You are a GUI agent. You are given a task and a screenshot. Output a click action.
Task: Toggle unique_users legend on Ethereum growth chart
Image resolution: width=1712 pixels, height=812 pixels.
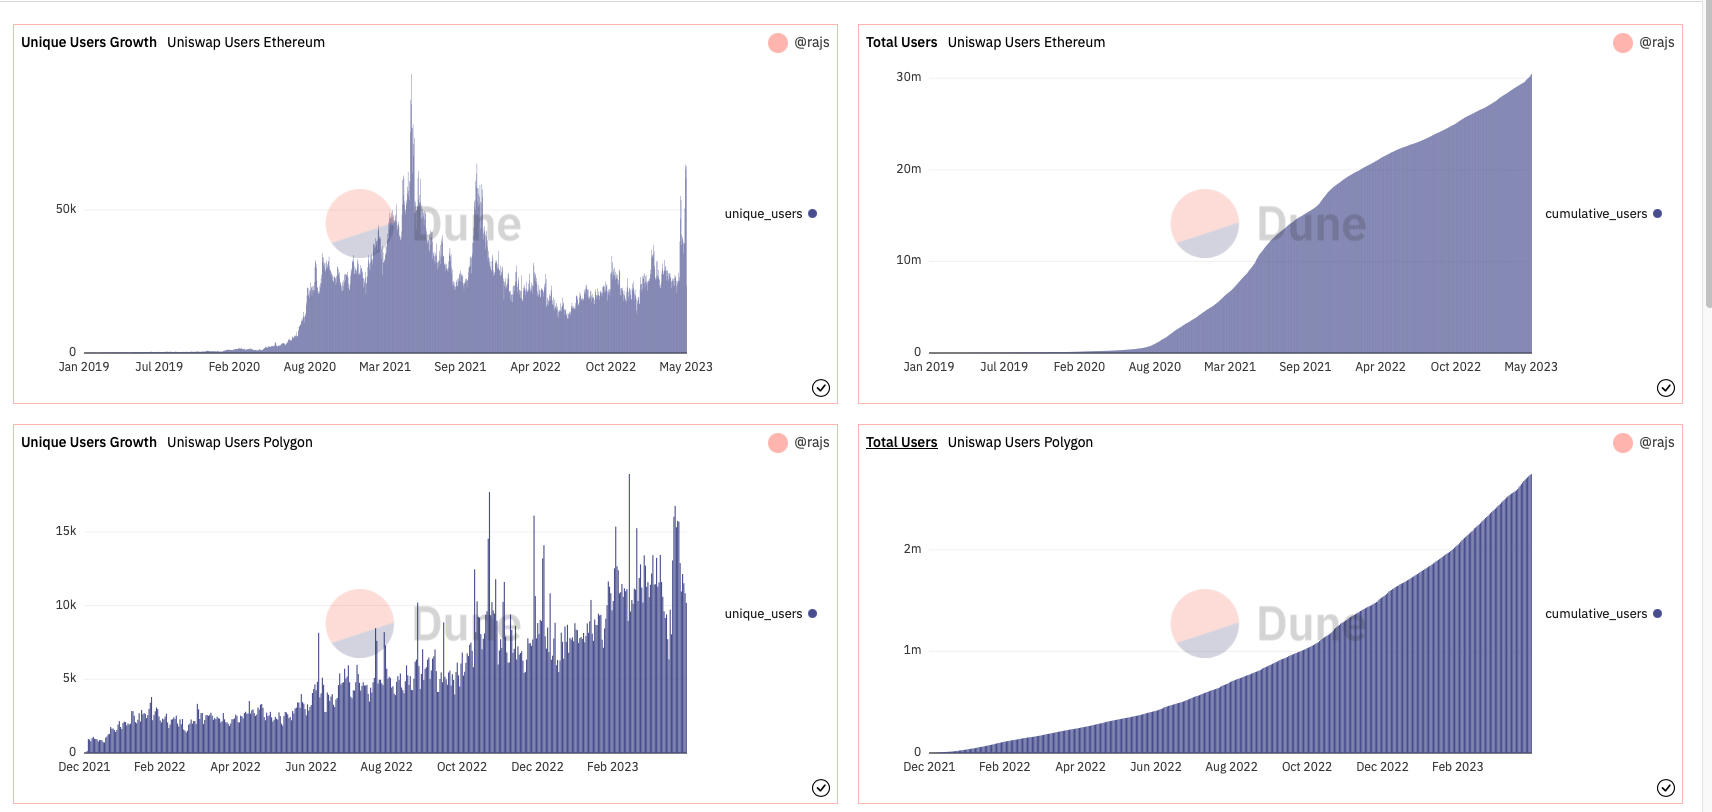pos(770,214)
